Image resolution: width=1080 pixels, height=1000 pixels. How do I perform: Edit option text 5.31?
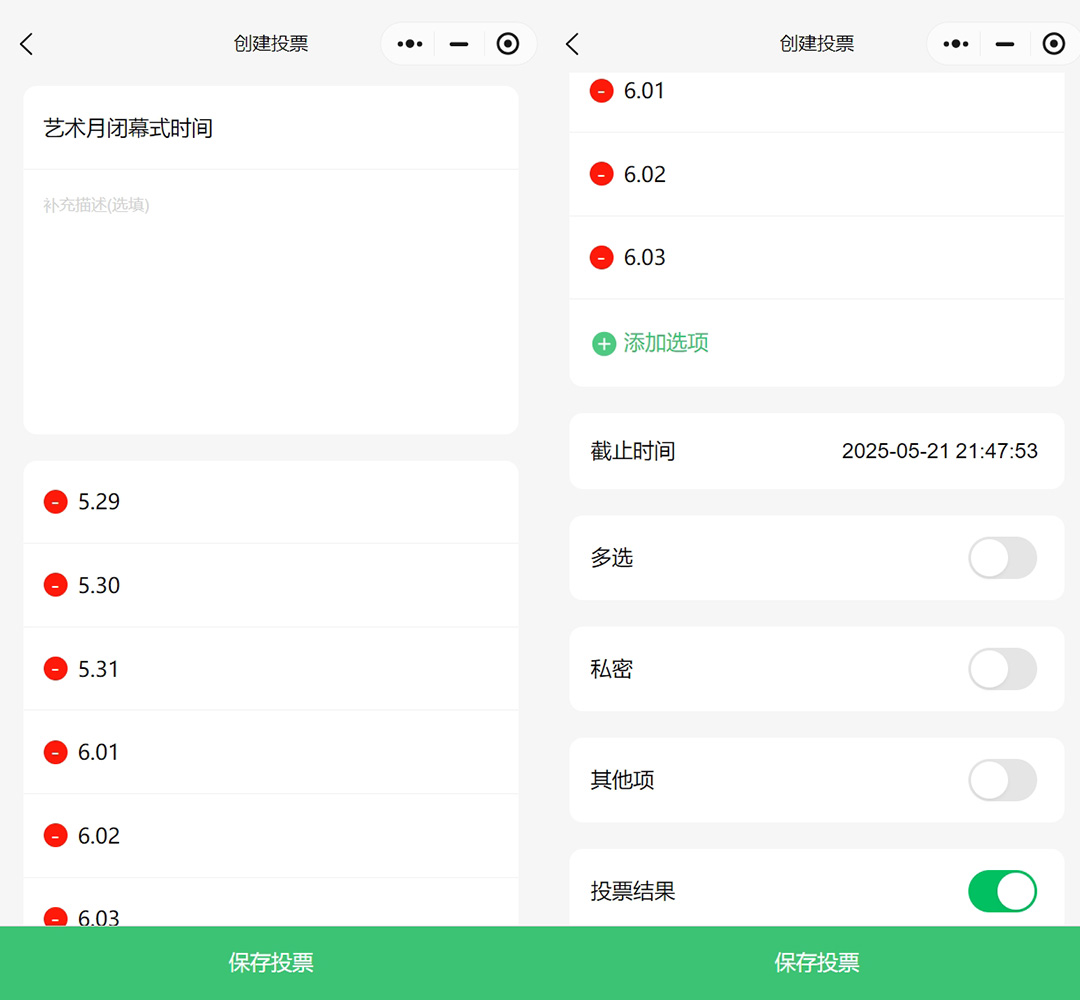tap(98, 669)
